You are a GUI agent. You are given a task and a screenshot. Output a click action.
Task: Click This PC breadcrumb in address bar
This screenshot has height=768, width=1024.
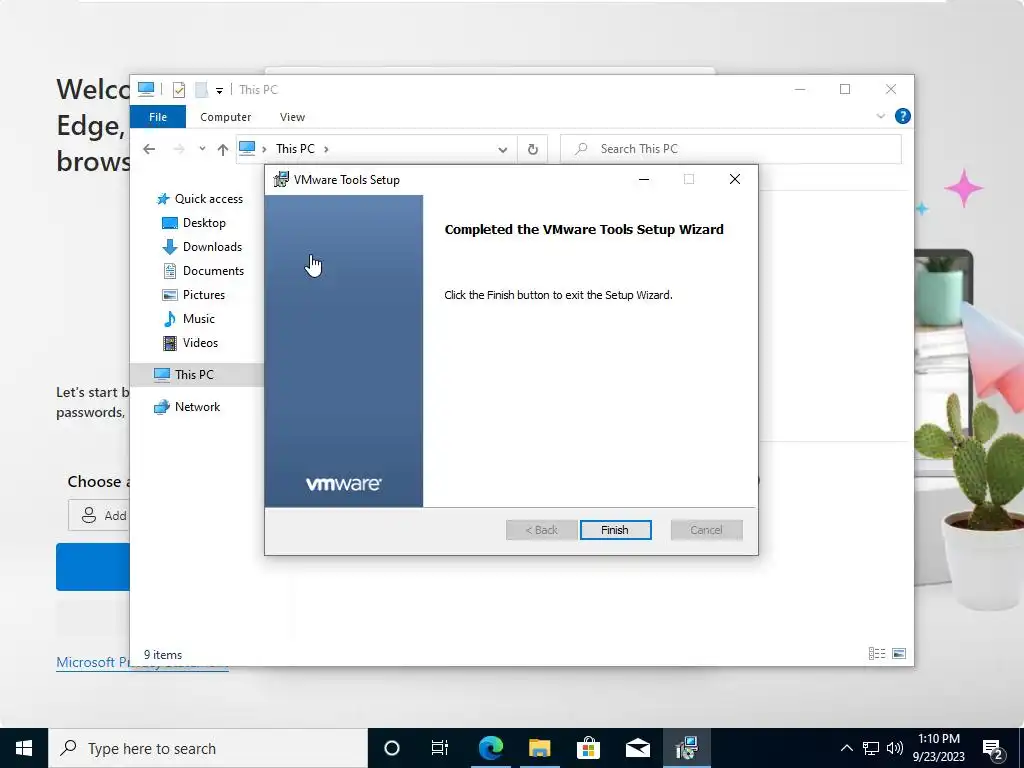click(295, 149)
